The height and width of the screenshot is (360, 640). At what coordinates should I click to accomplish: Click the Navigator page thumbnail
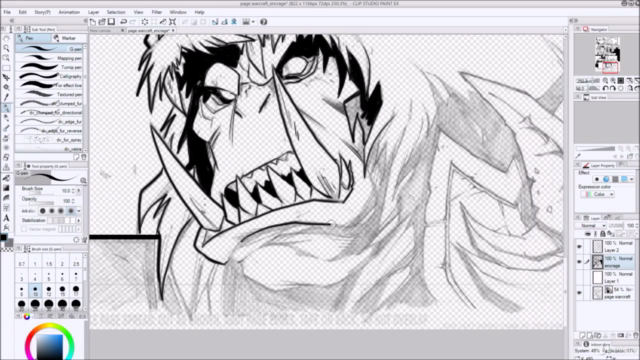(x=607, y=55)
